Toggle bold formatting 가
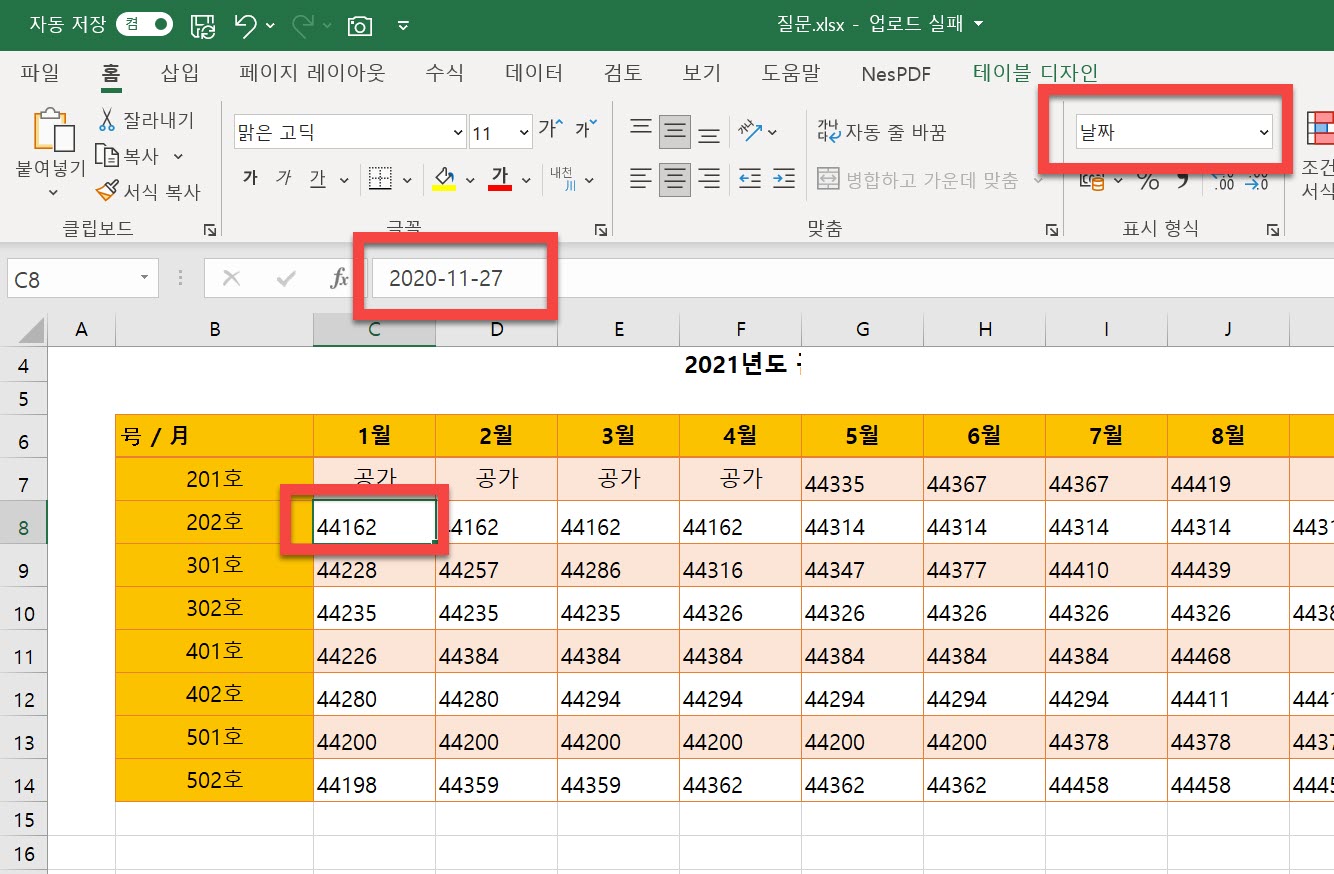The image size is (1334, 874). 250,179
